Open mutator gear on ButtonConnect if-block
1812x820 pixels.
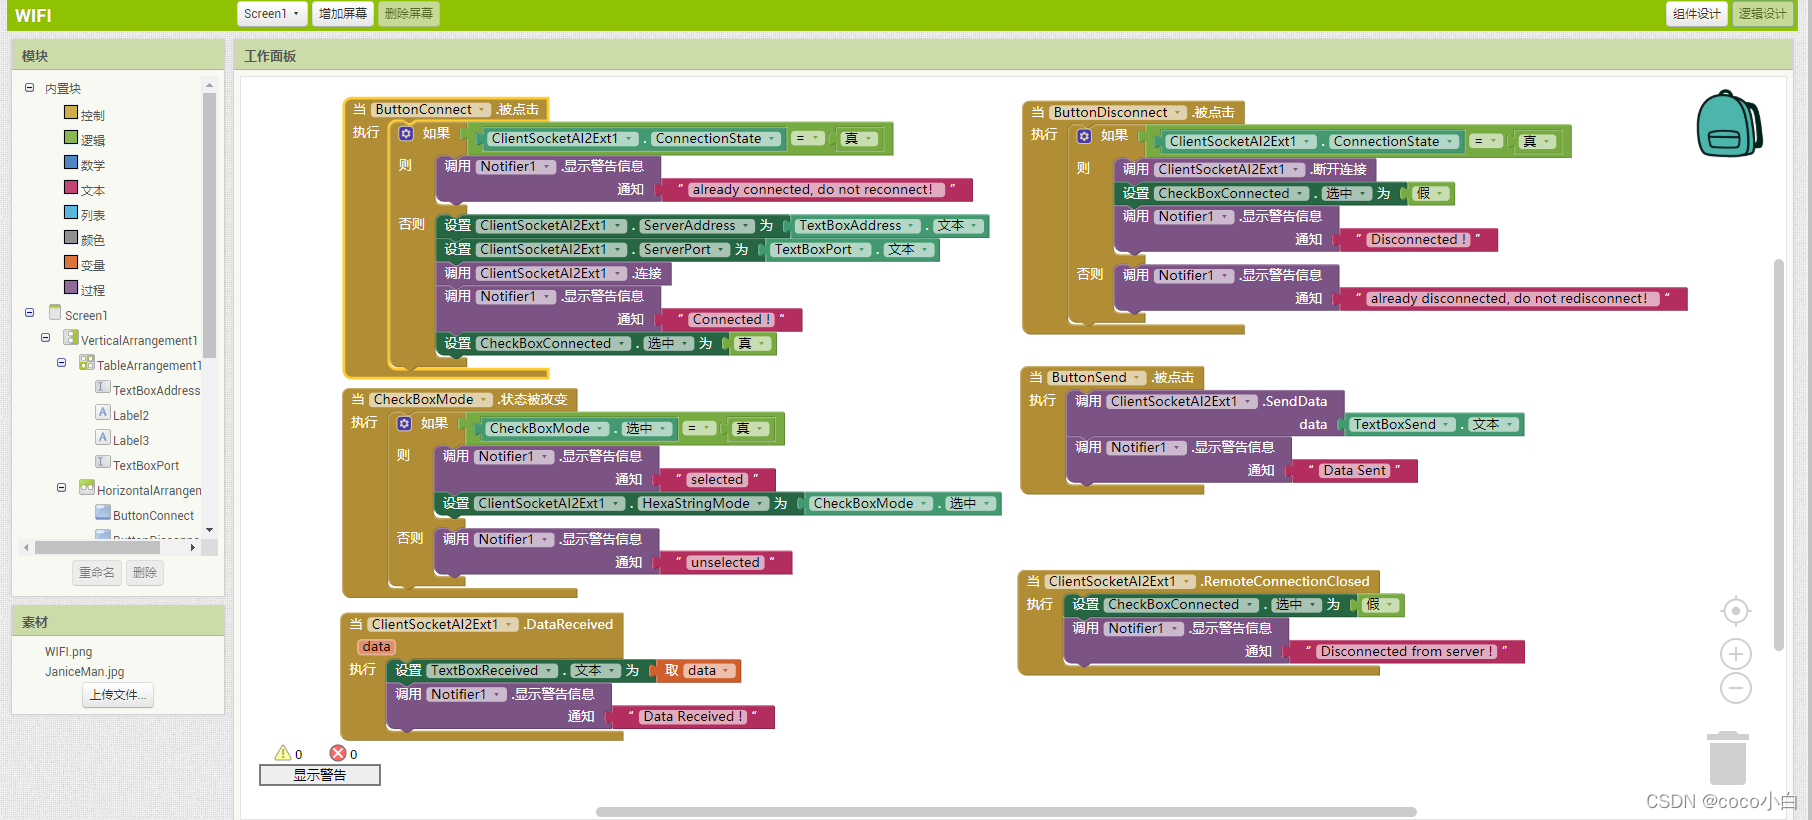(x=406, y=133)
